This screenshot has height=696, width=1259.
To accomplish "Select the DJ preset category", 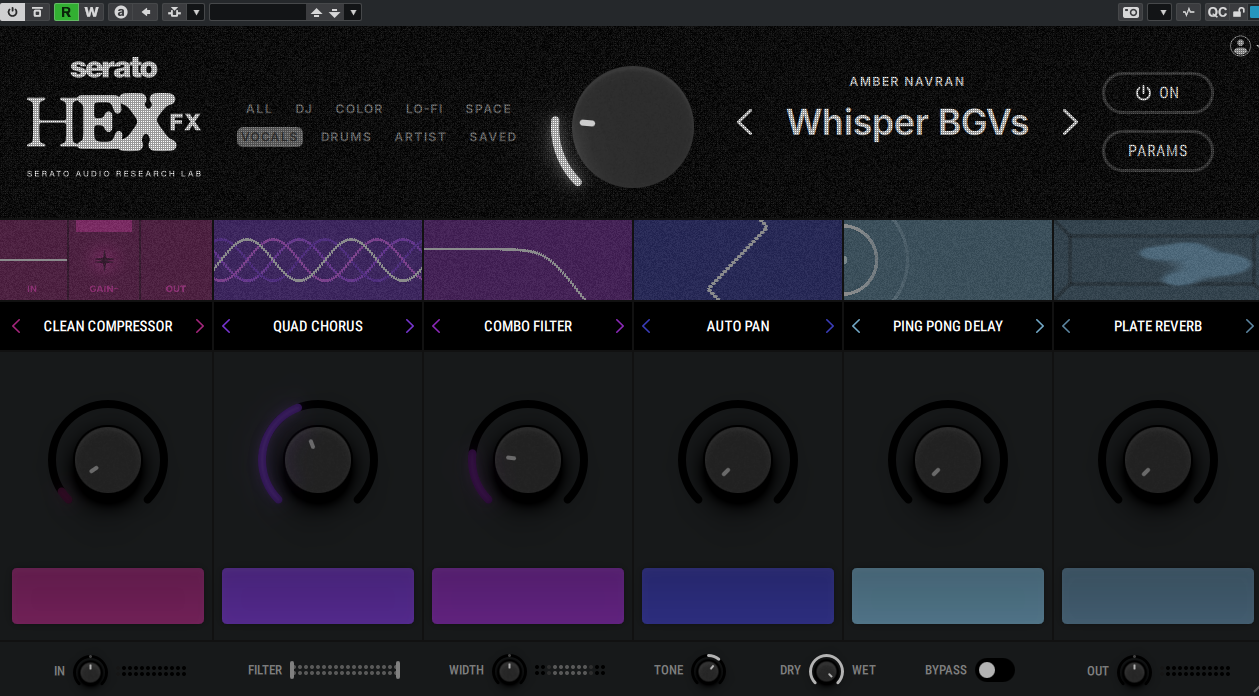I will point(304,109).
